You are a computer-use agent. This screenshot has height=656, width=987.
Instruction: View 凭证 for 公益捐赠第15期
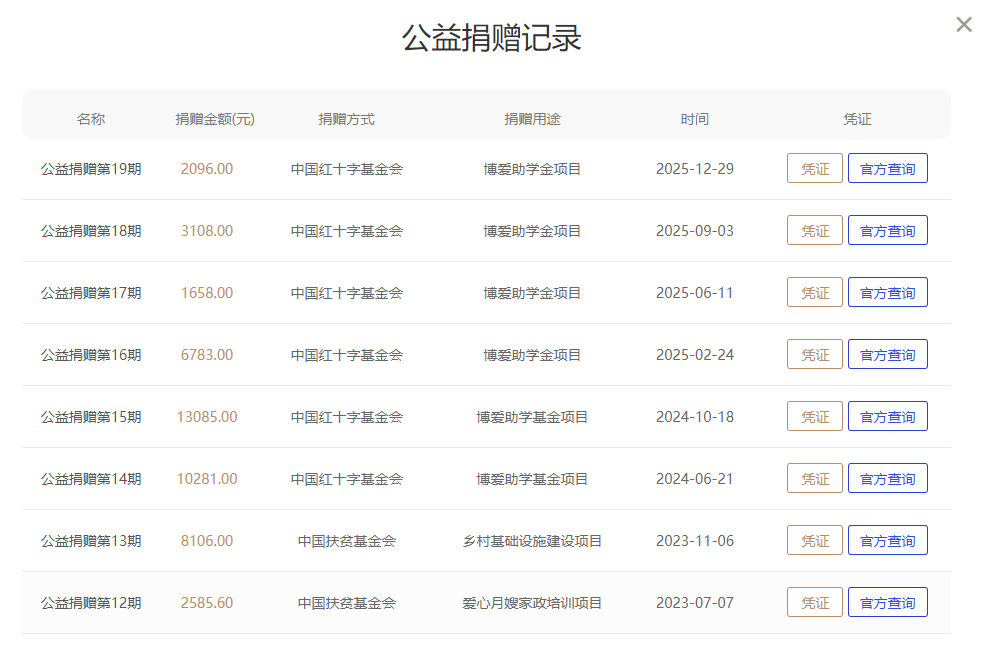815,417
